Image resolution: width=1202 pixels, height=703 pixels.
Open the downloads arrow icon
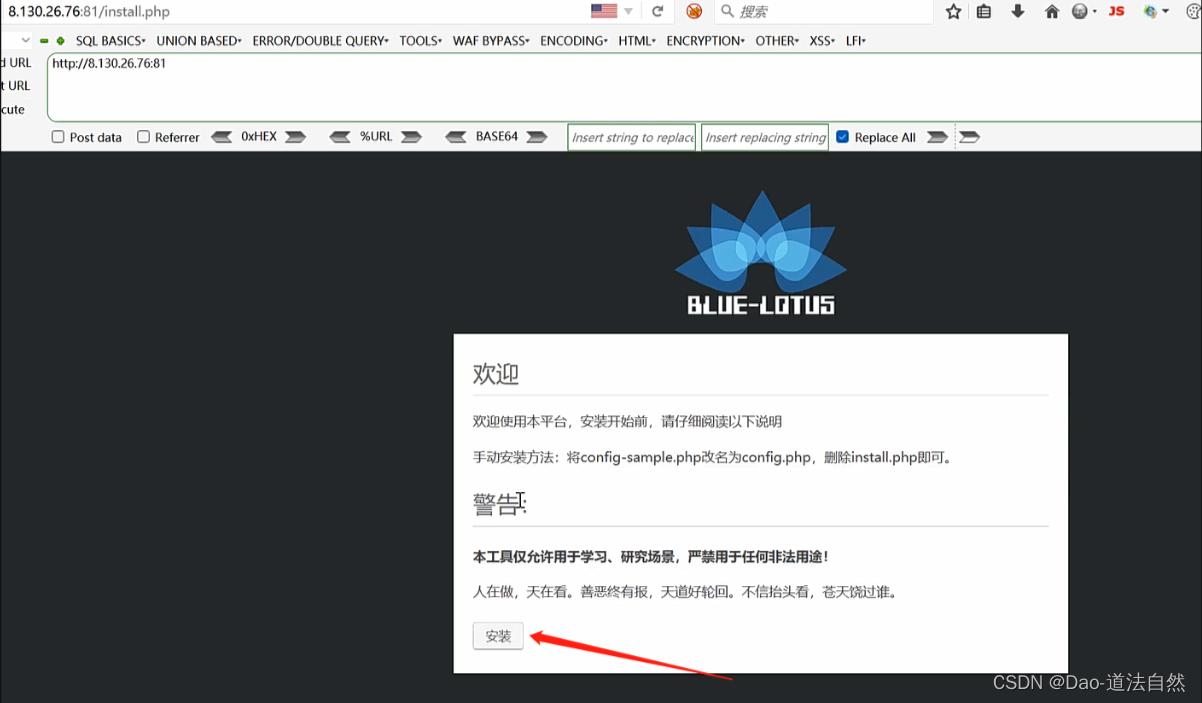pos(1018,11)
